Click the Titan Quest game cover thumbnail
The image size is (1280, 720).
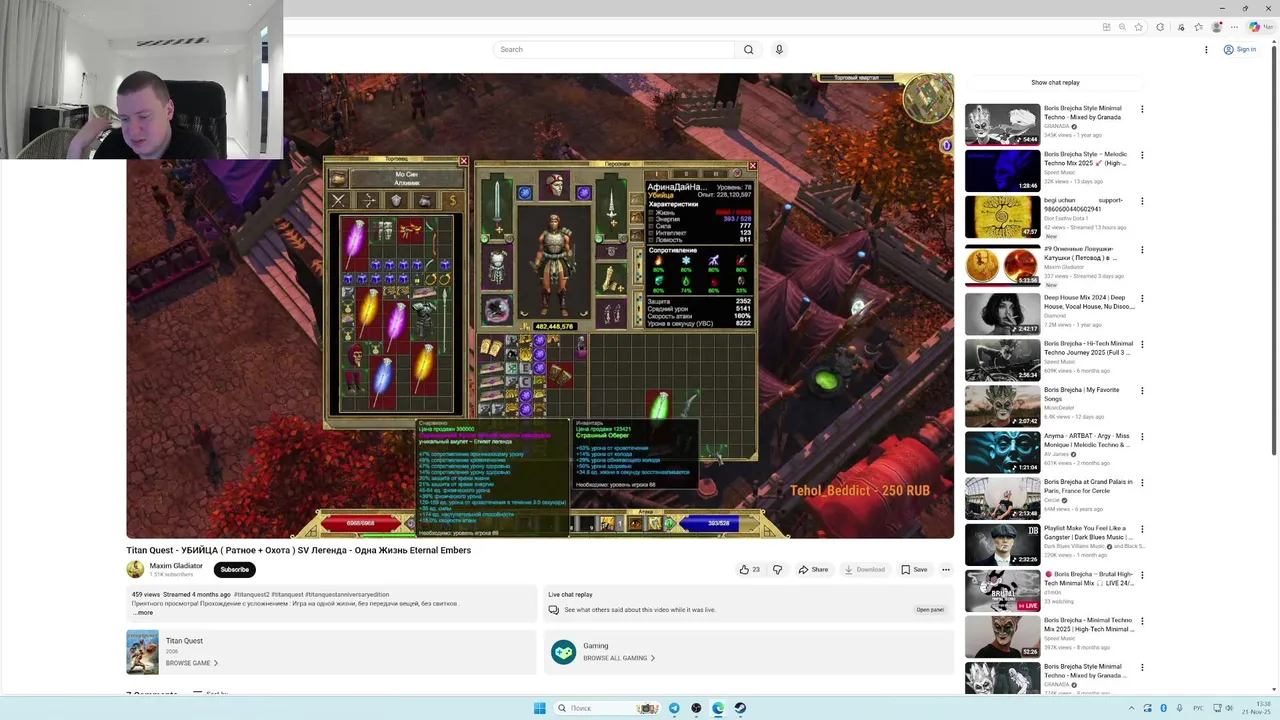coord(142,652)
